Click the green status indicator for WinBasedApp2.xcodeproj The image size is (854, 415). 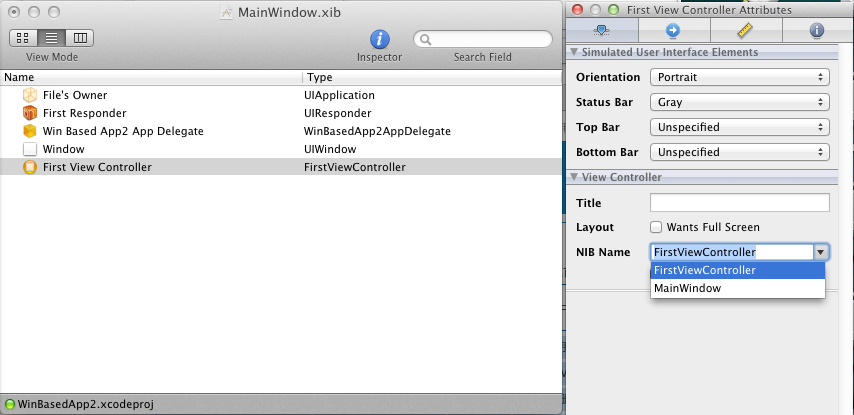point(9,404)
